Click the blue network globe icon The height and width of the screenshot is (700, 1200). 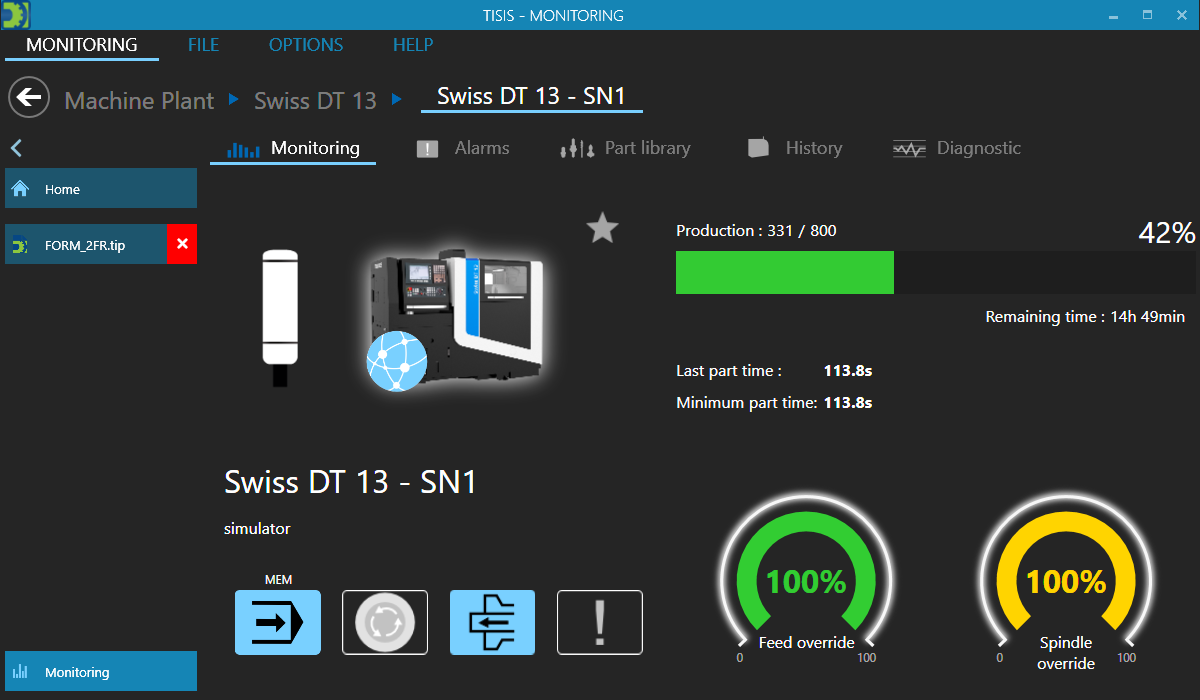(x=397, y=360)
